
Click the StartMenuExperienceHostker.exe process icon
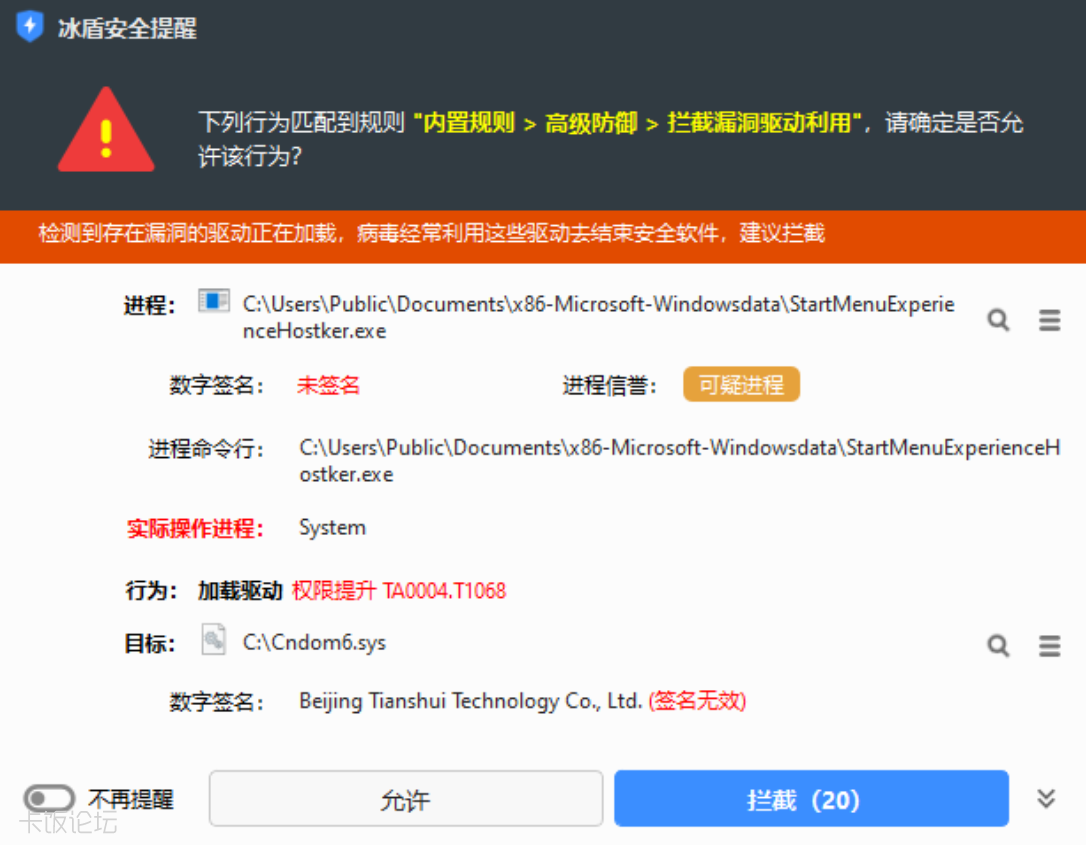[213, 300]
